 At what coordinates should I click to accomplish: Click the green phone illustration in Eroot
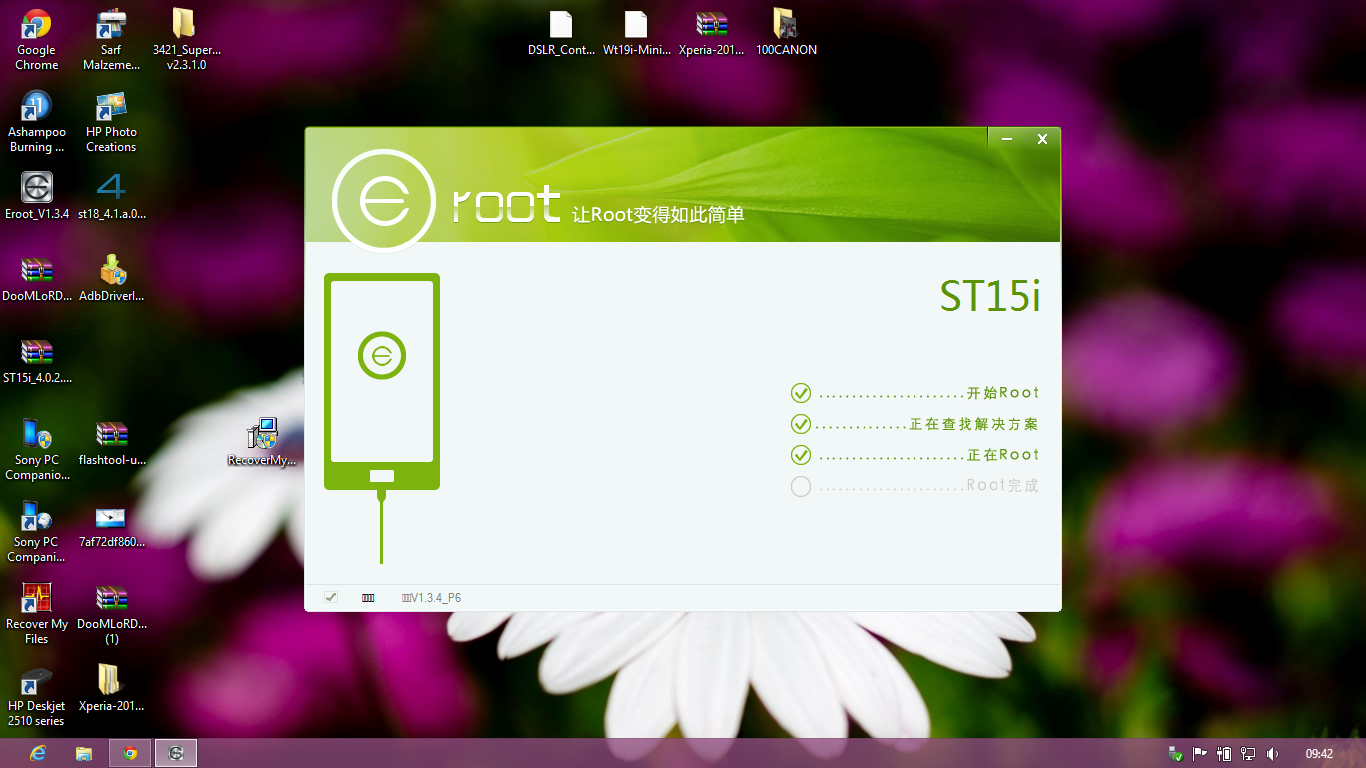382,382
